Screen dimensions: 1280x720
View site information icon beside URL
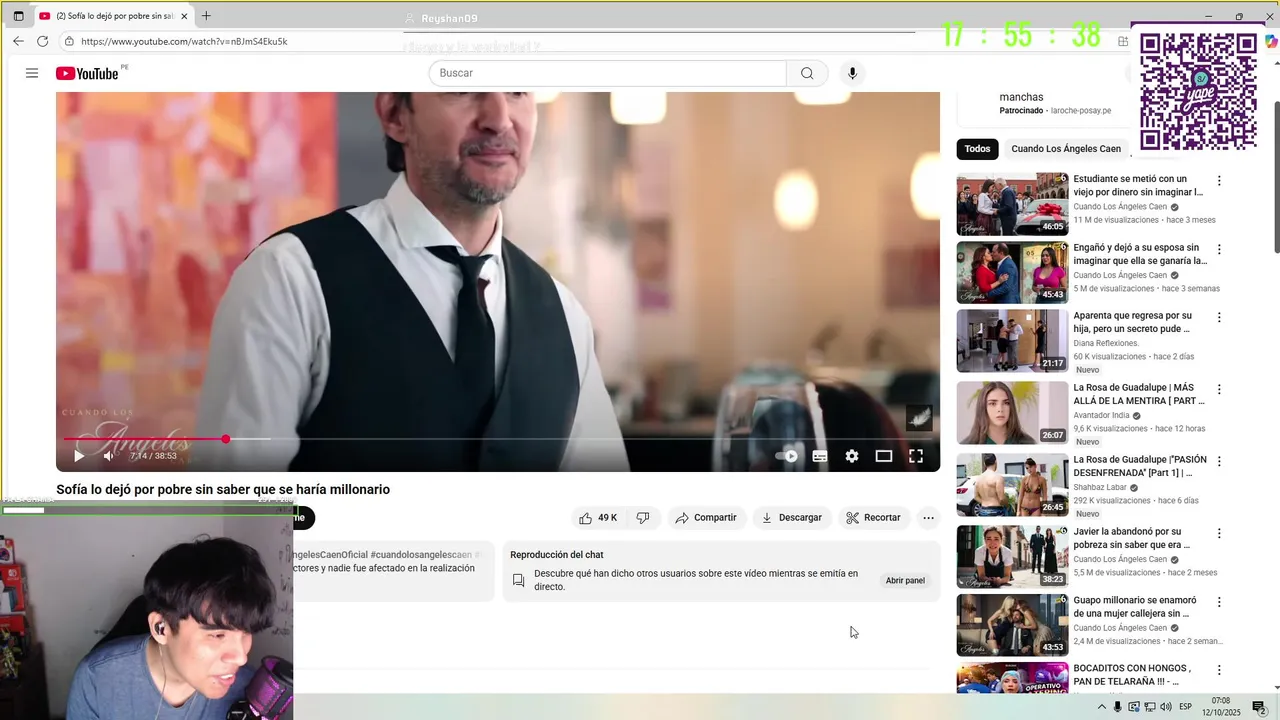pos(69,41)
